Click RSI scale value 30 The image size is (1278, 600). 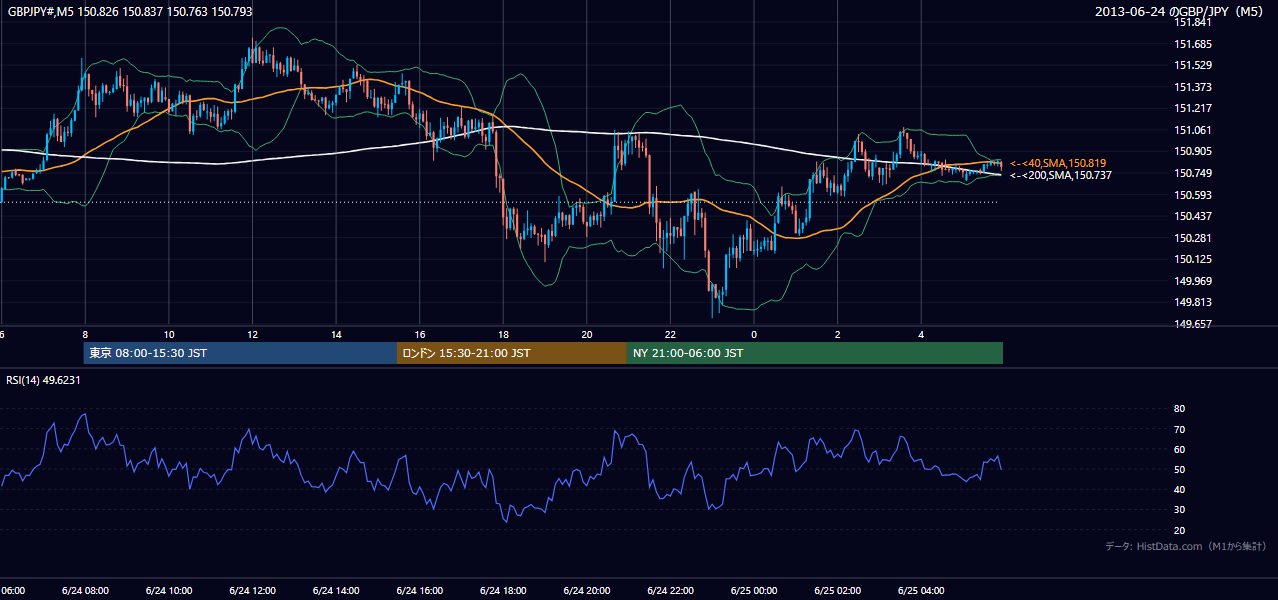(x=1180, y=510)
